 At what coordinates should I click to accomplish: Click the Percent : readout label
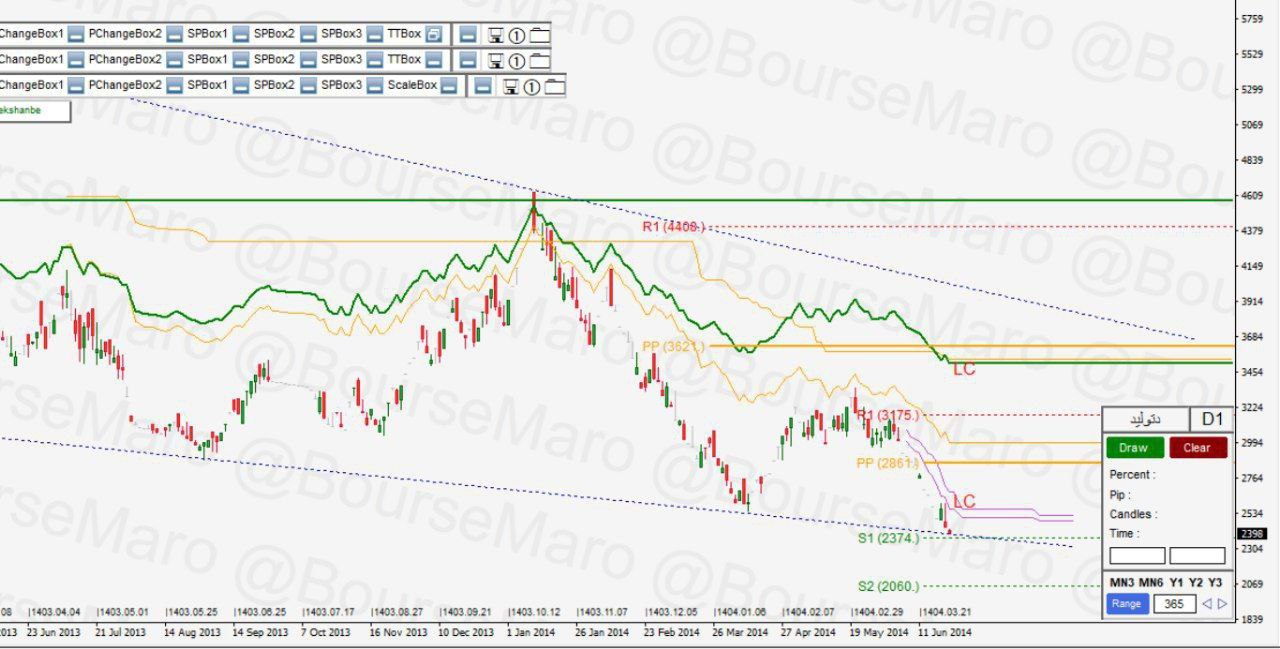pyautogui.click(x=1132, y=475)
